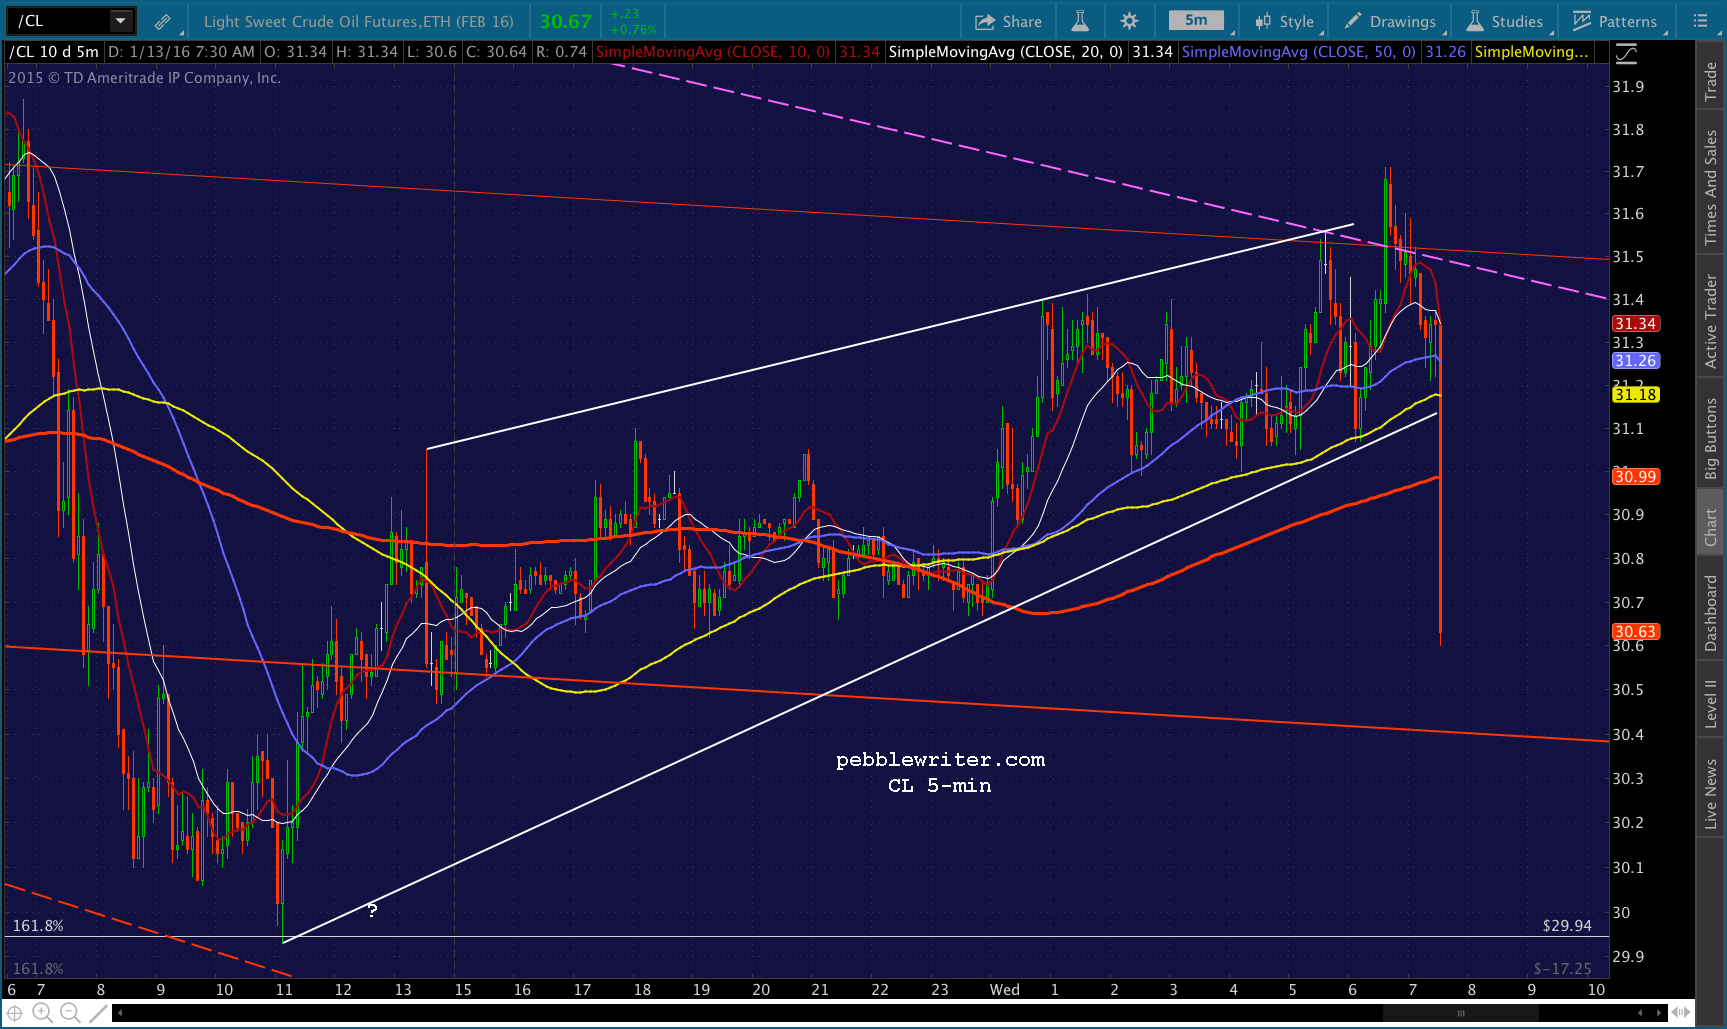
Task: Click the symbol link chain icon
Action: (162, 21)
